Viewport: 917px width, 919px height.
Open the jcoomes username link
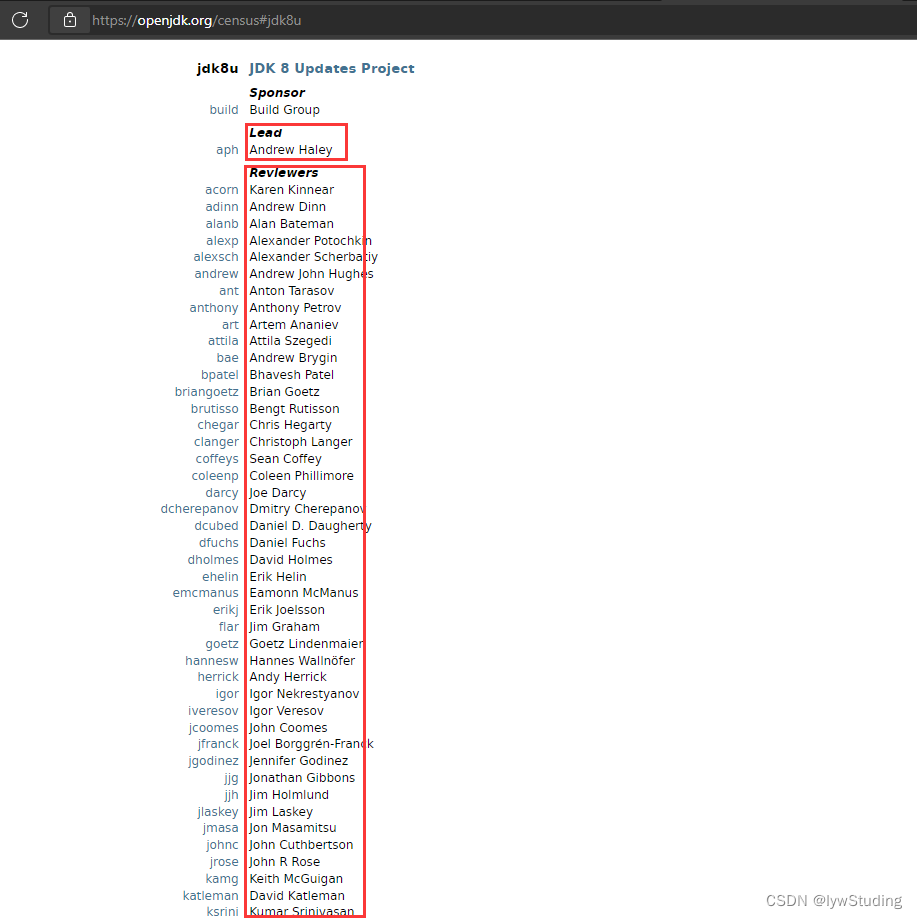pyautogui.click(x=213, y=728)
